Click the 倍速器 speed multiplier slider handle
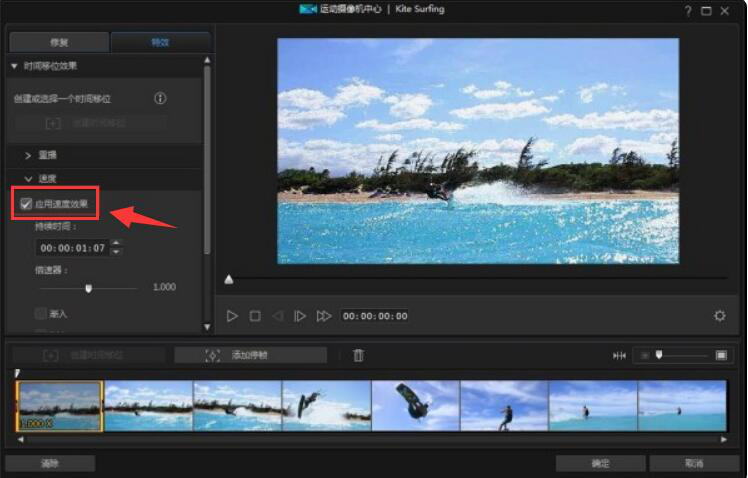Viewport: 748px width, 478px height. tap(89, 288)
